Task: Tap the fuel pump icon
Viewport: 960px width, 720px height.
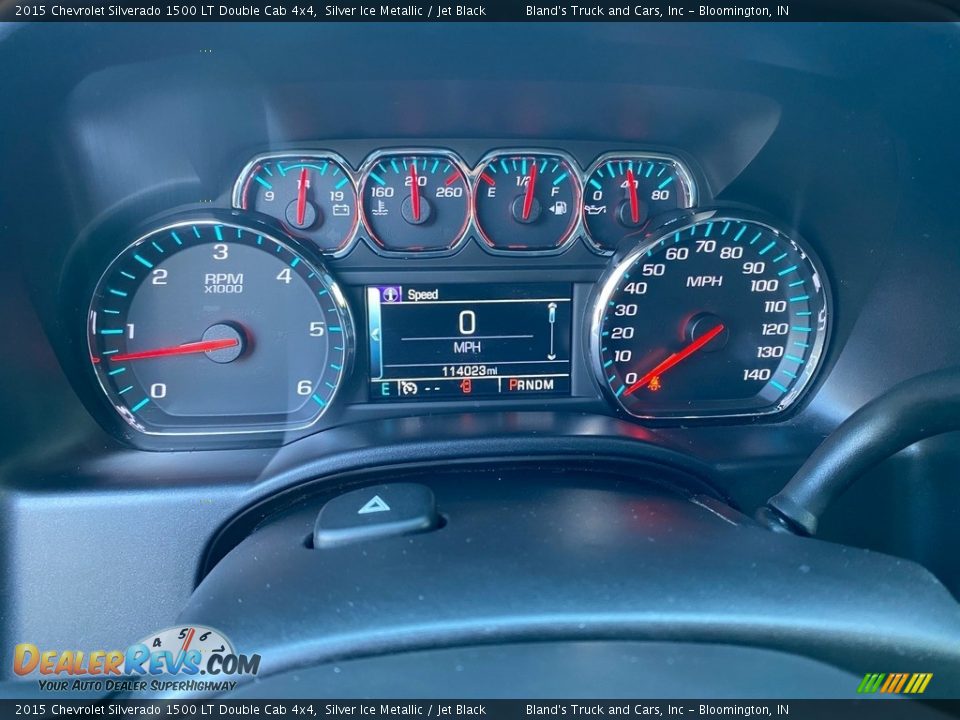Action: point(558,208)
